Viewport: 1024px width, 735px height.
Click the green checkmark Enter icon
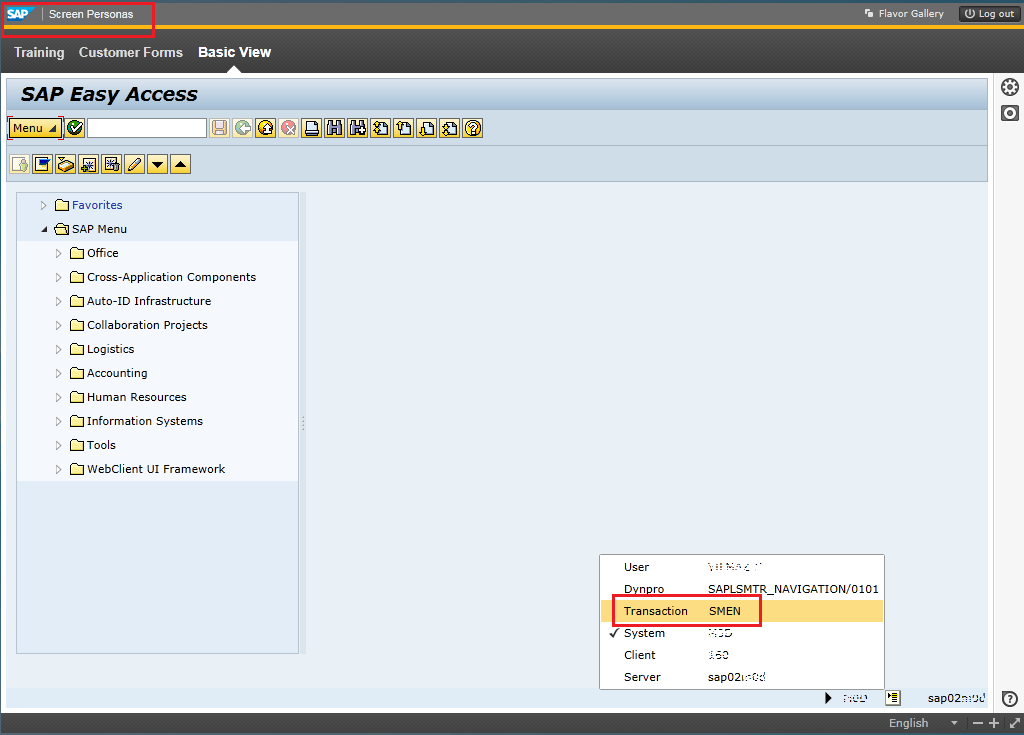[75, 128]
